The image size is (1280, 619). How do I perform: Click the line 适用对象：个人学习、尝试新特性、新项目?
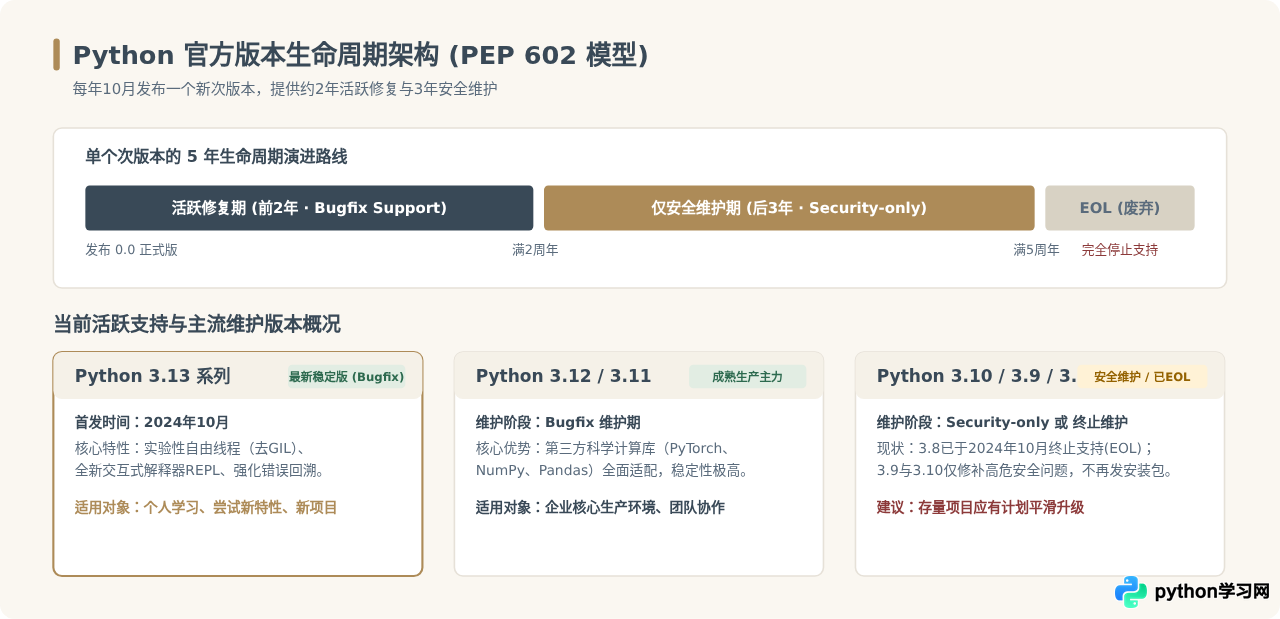[206, 508]
